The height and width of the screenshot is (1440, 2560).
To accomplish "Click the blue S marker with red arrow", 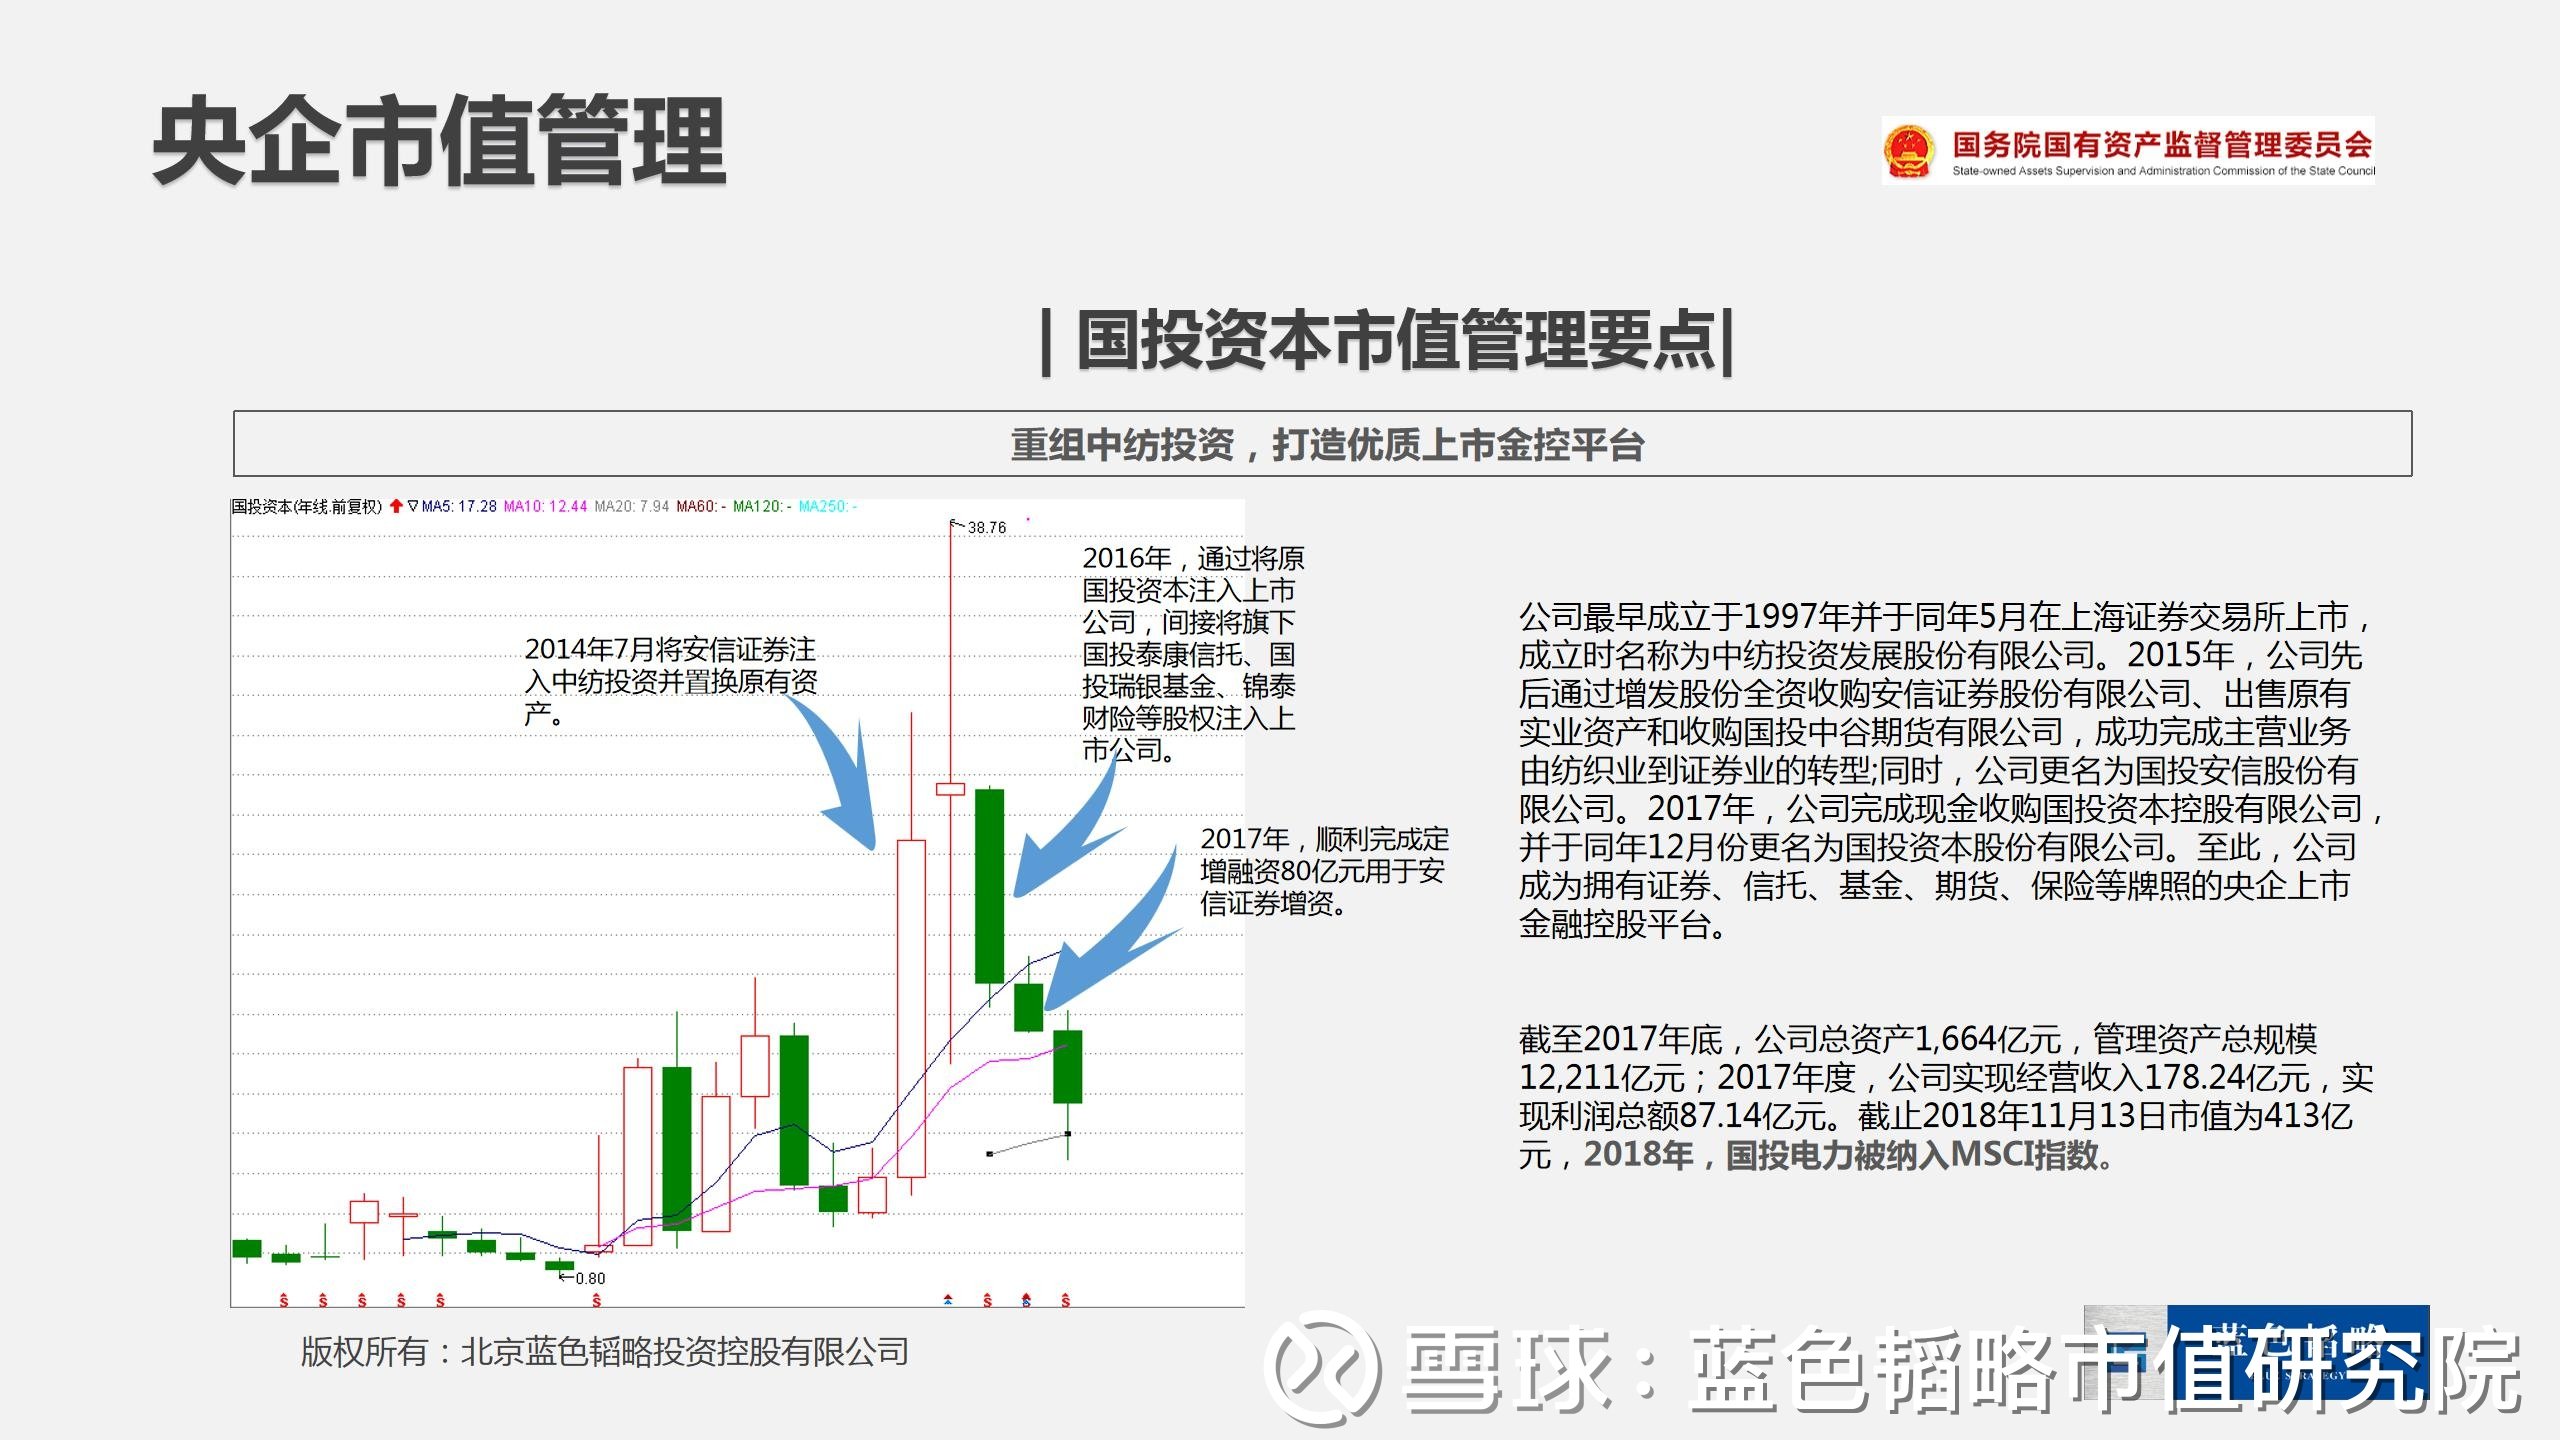I will (1026, 1300).
